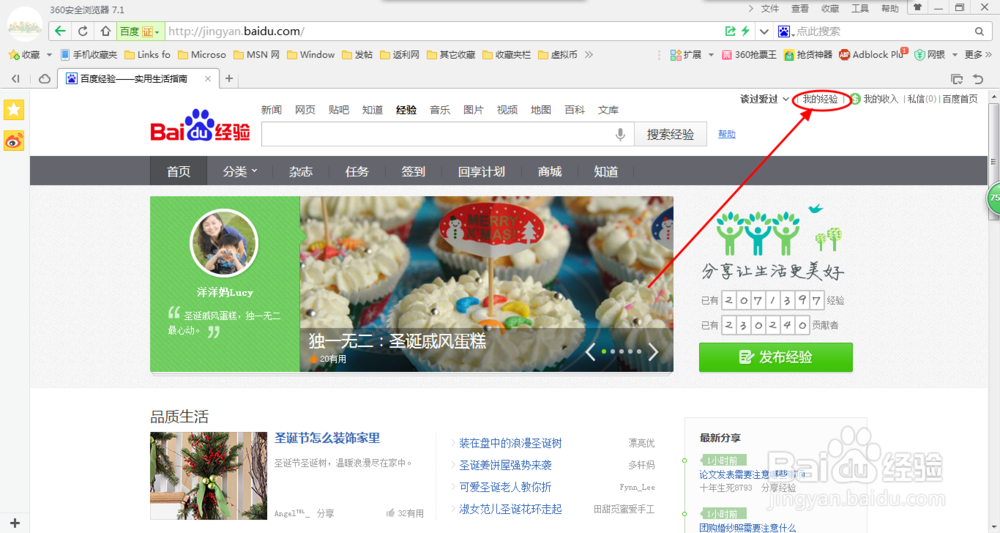Image resolution: width=1000 pixels, height=533 pixels.
Task: Click the tab-list back arrow icon
Action: pyautogui.click(x=15, y=79)
